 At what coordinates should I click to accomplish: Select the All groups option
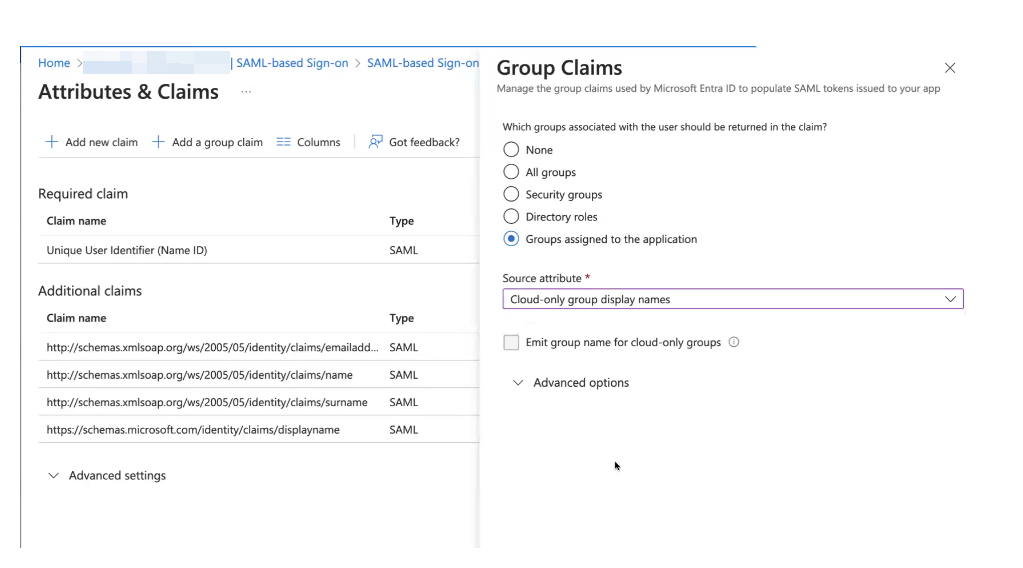pos(511,172)
